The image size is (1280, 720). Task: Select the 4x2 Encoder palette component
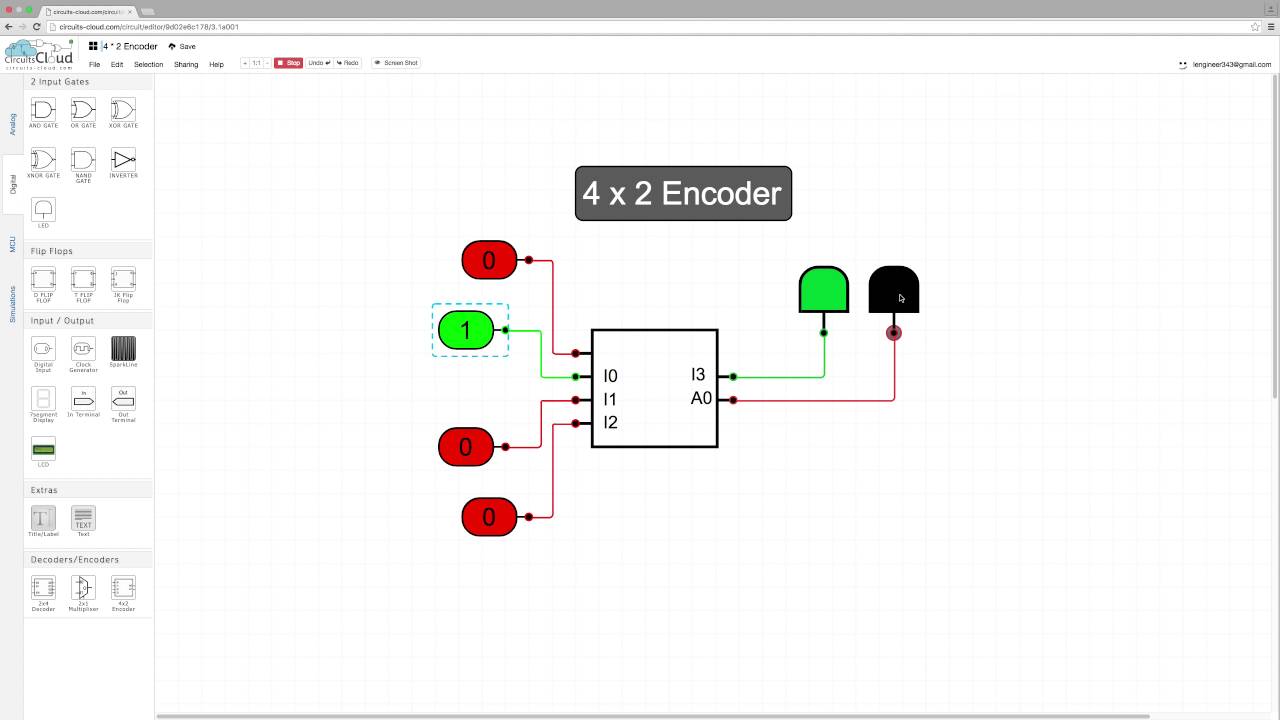coord(123,592)
